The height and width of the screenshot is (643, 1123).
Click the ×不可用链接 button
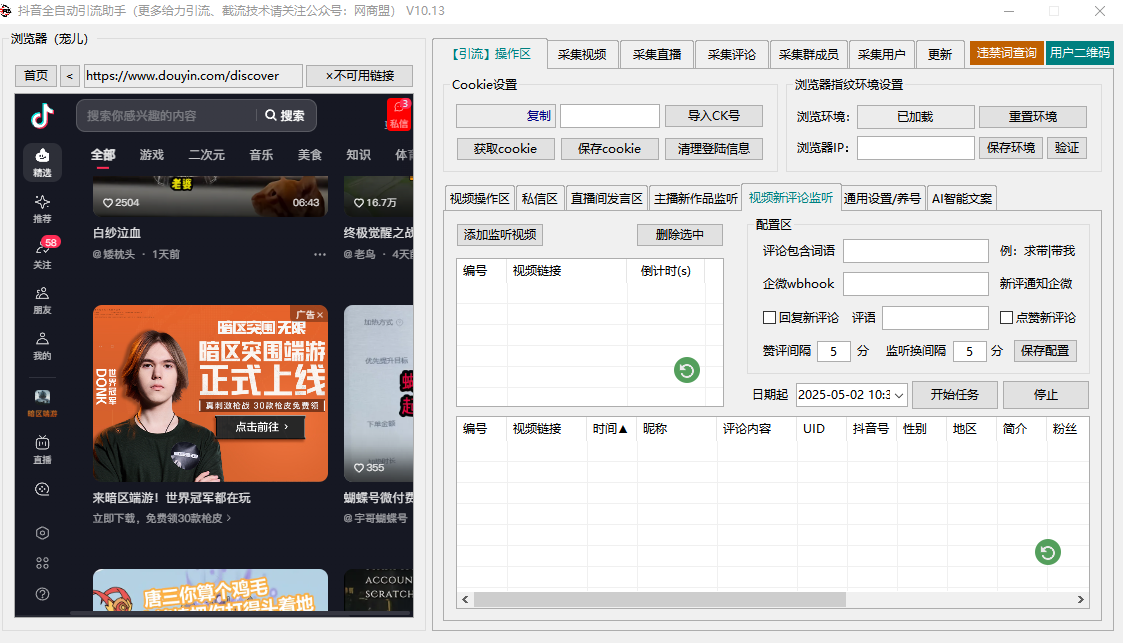(x=360, y=76)
